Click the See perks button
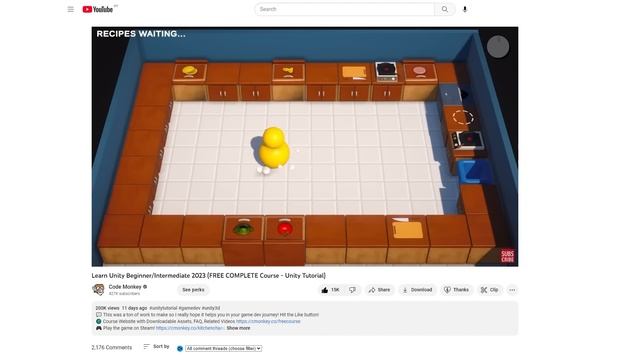Viewport: 640px width, 360px height. (x=193, y=290)
